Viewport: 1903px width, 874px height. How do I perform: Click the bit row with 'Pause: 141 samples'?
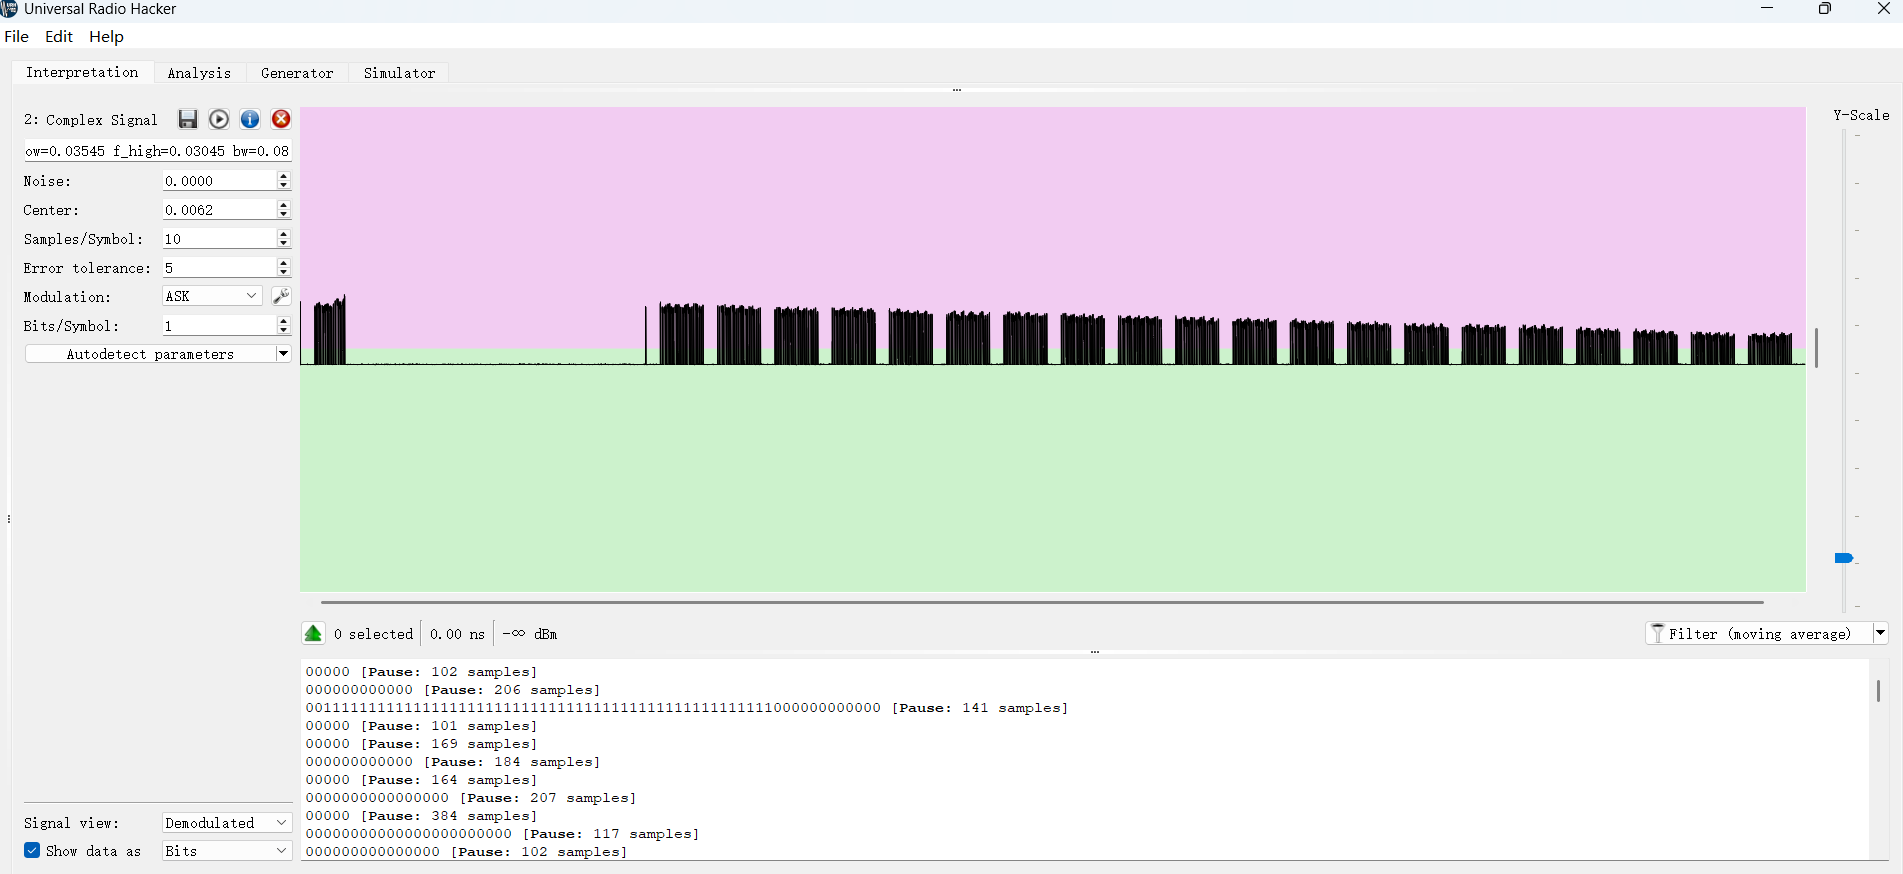pyautogui.click(x=687, y=708)
